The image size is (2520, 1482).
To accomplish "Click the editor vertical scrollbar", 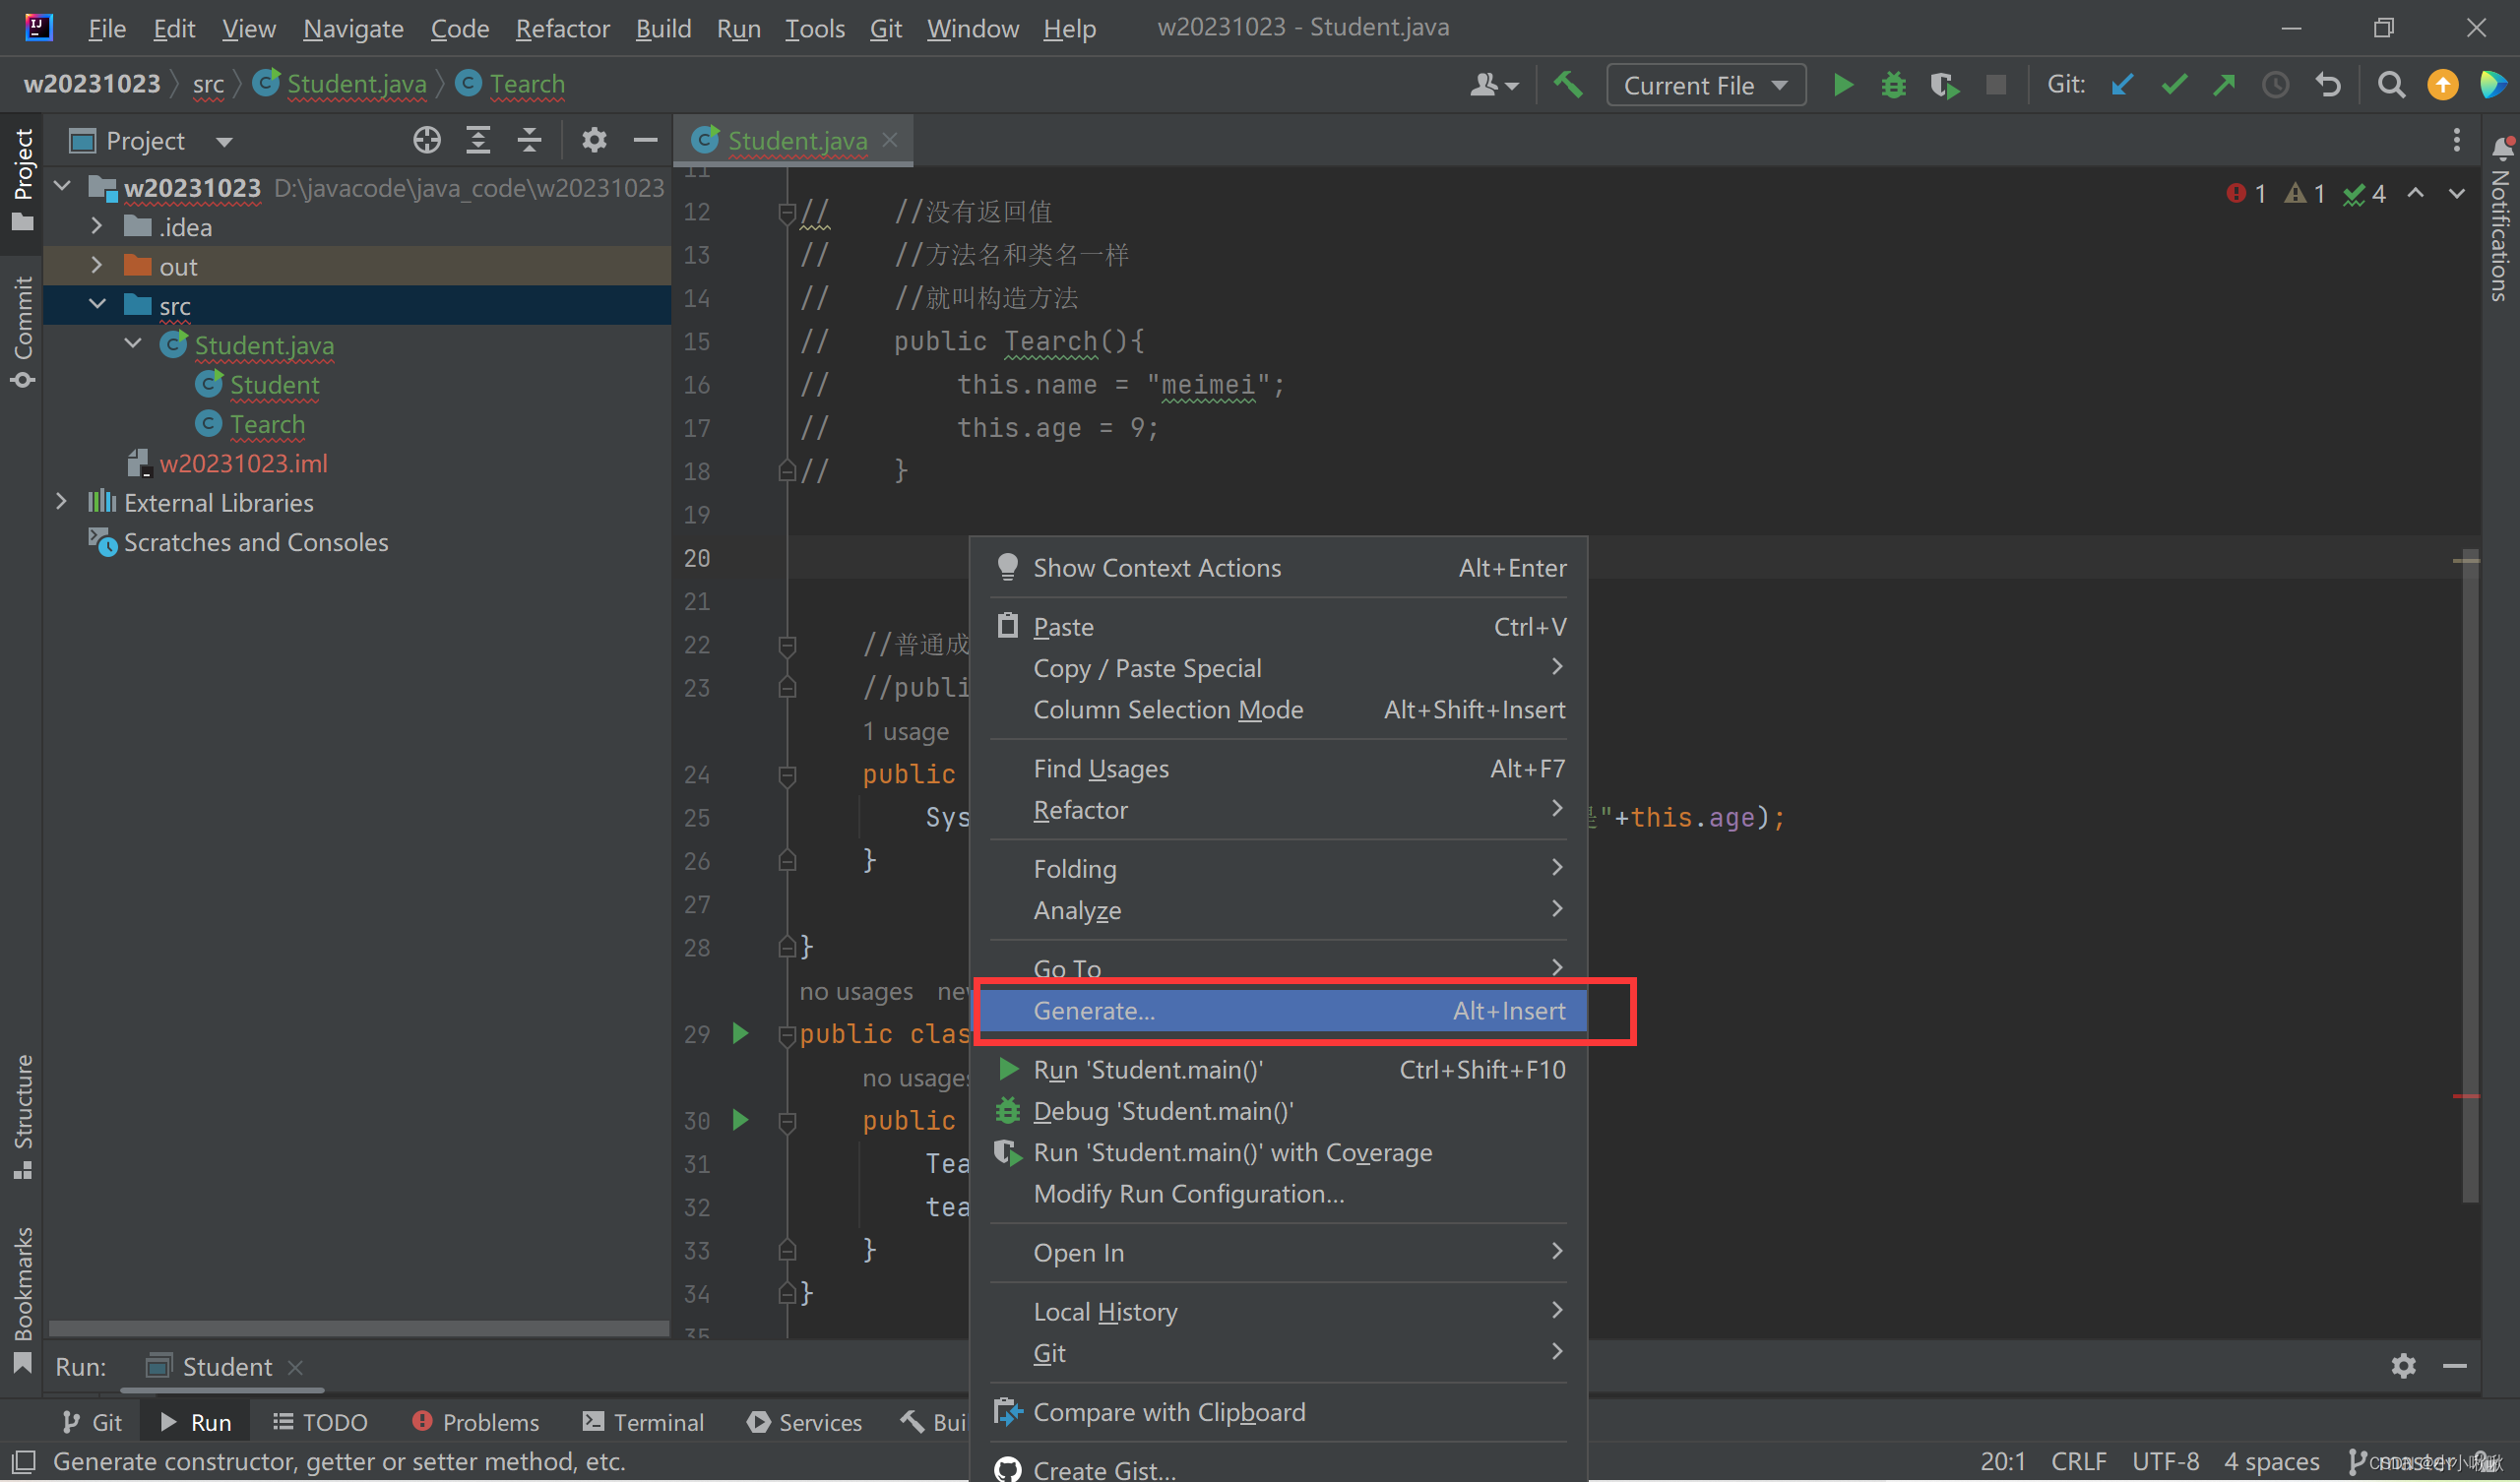I will tap(2469, 875).
